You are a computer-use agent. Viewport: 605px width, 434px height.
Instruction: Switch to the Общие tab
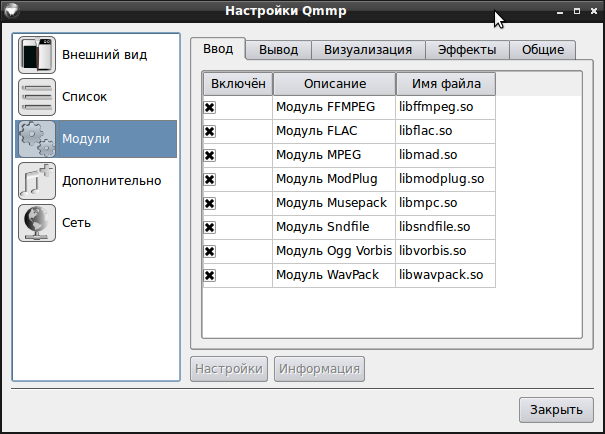[543, 50]
